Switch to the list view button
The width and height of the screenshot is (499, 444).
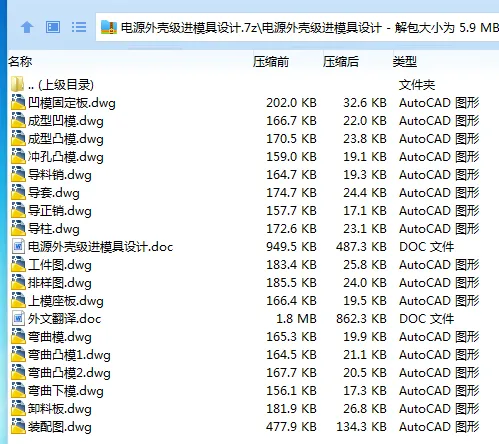[79, 27]
